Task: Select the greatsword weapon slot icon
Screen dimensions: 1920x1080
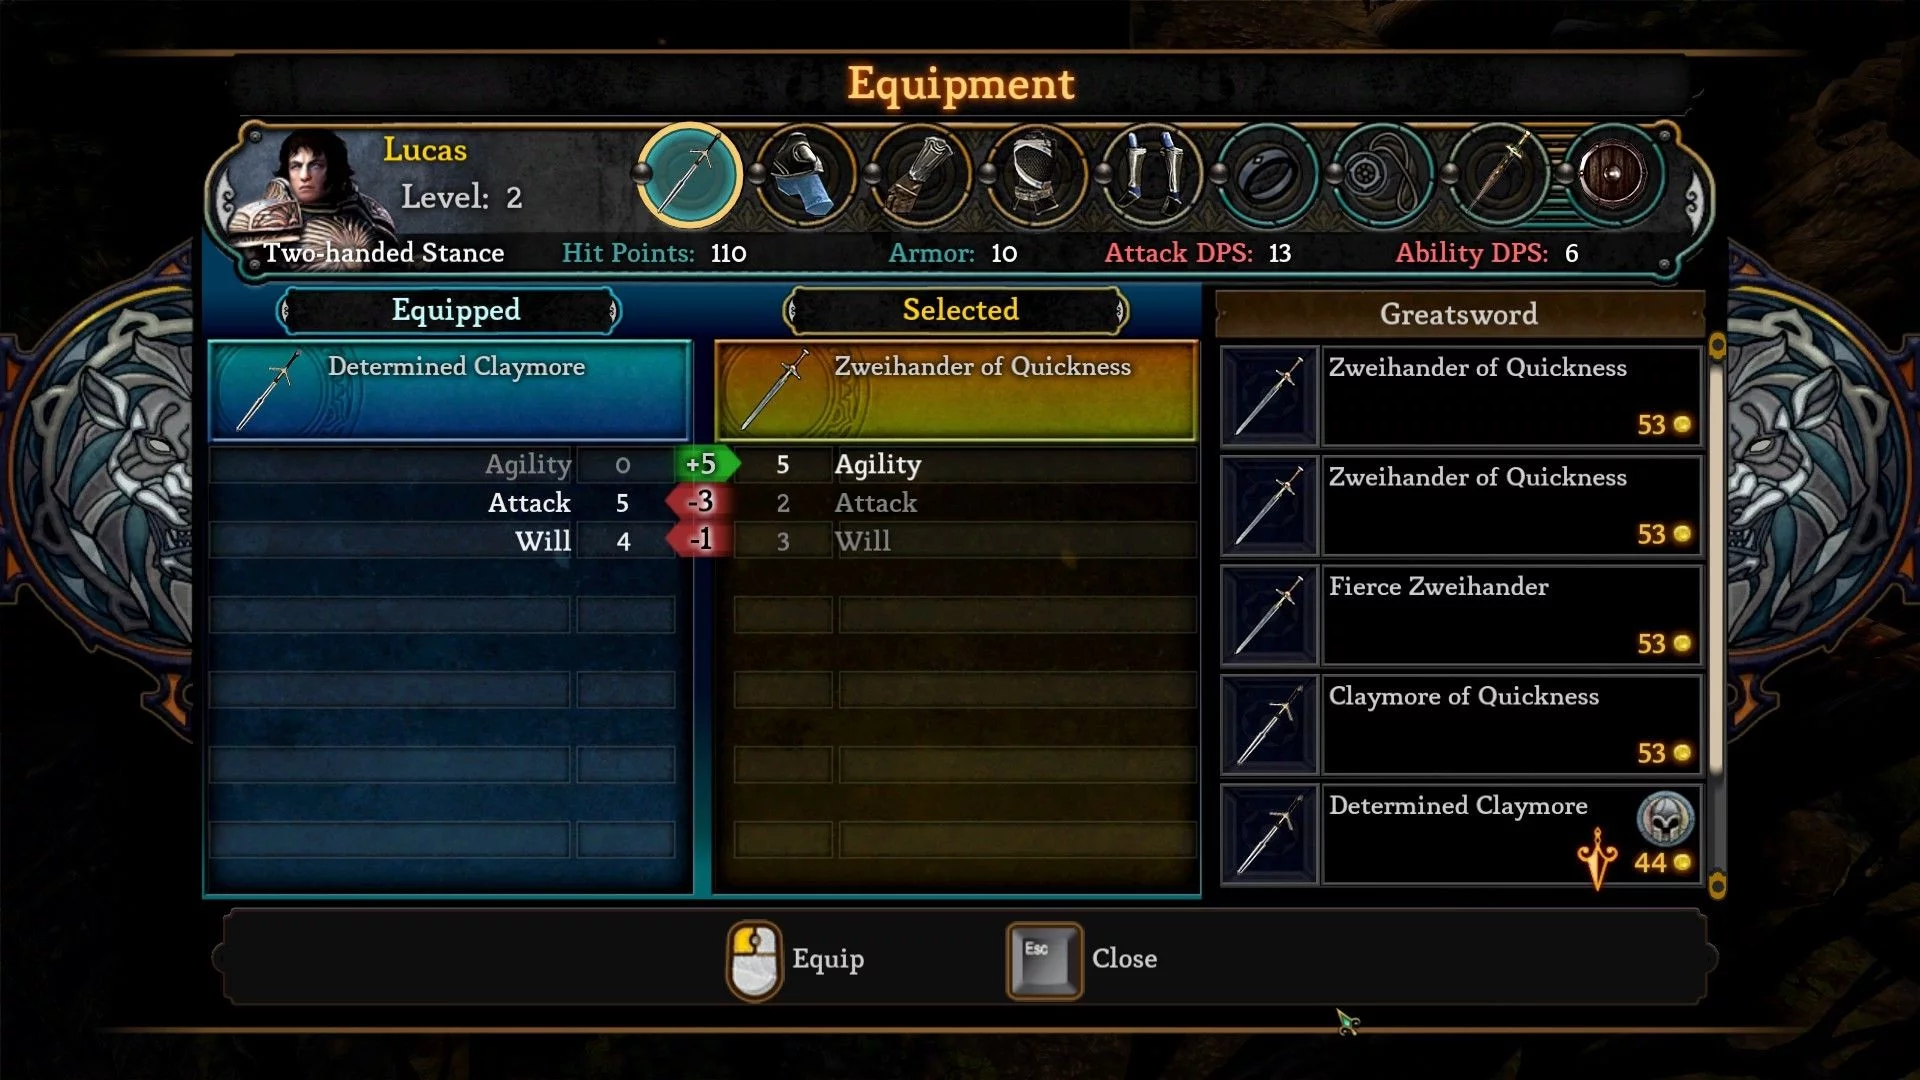Action: click(x=690, y=175)
